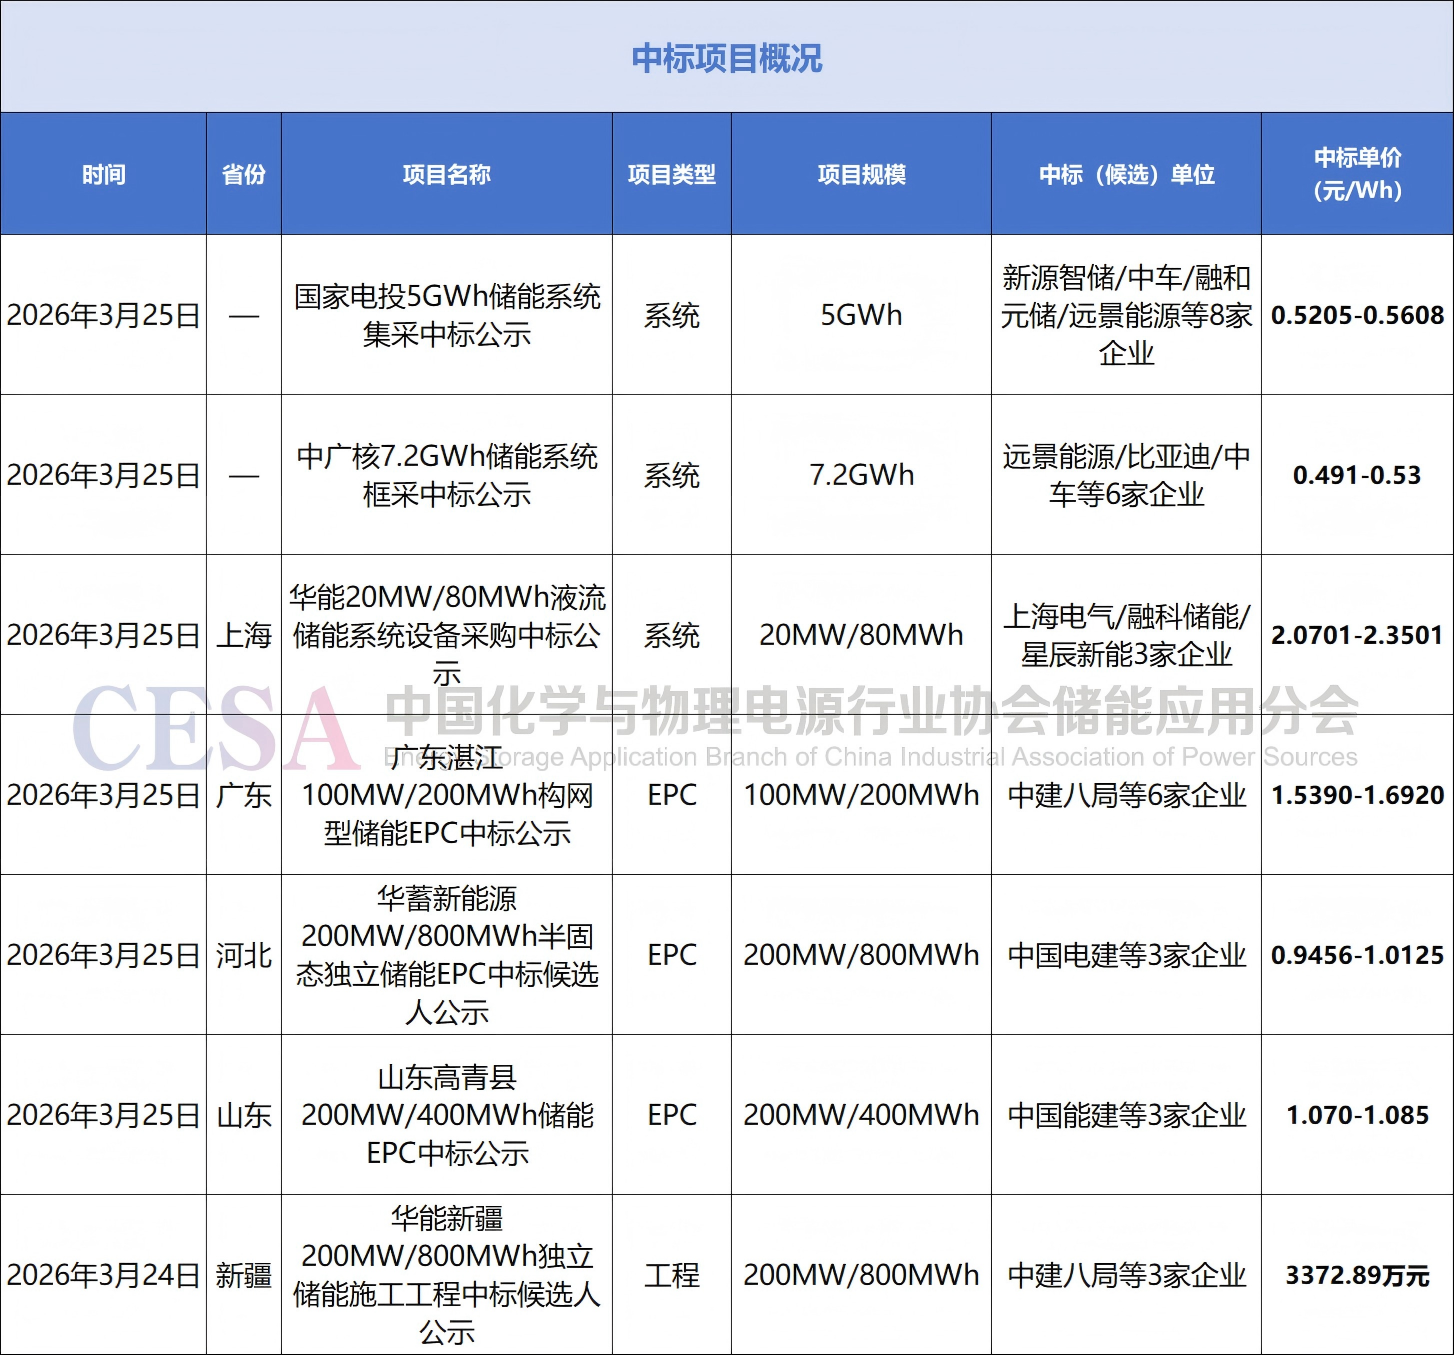Viewport: 1454px width, 1355px height.
Task: Select the 项目规模 column header
Action: [861, 174]
